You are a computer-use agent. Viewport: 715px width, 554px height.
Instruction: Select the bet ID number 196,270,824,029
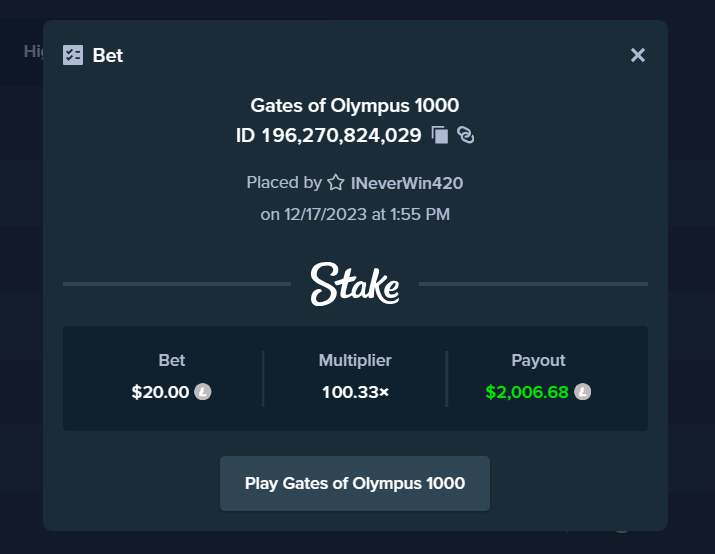[x=342, y=135]
